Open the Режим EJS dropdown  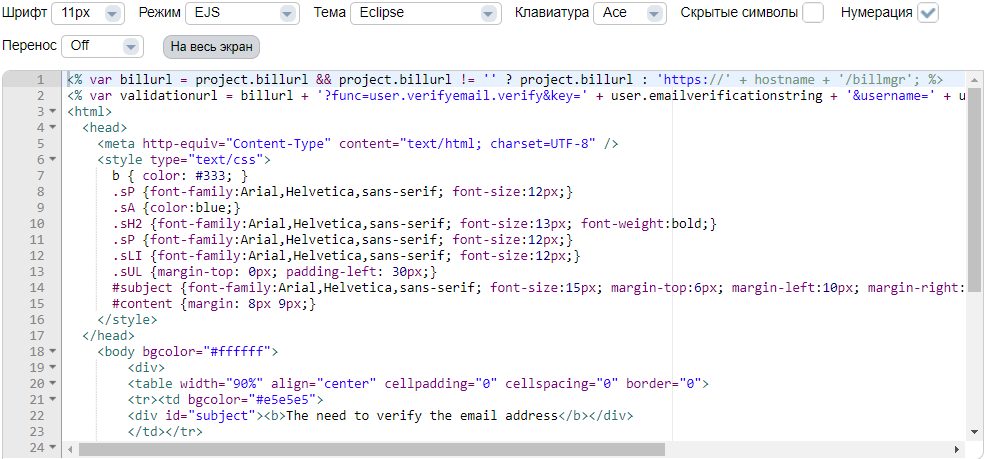[243, 13]
